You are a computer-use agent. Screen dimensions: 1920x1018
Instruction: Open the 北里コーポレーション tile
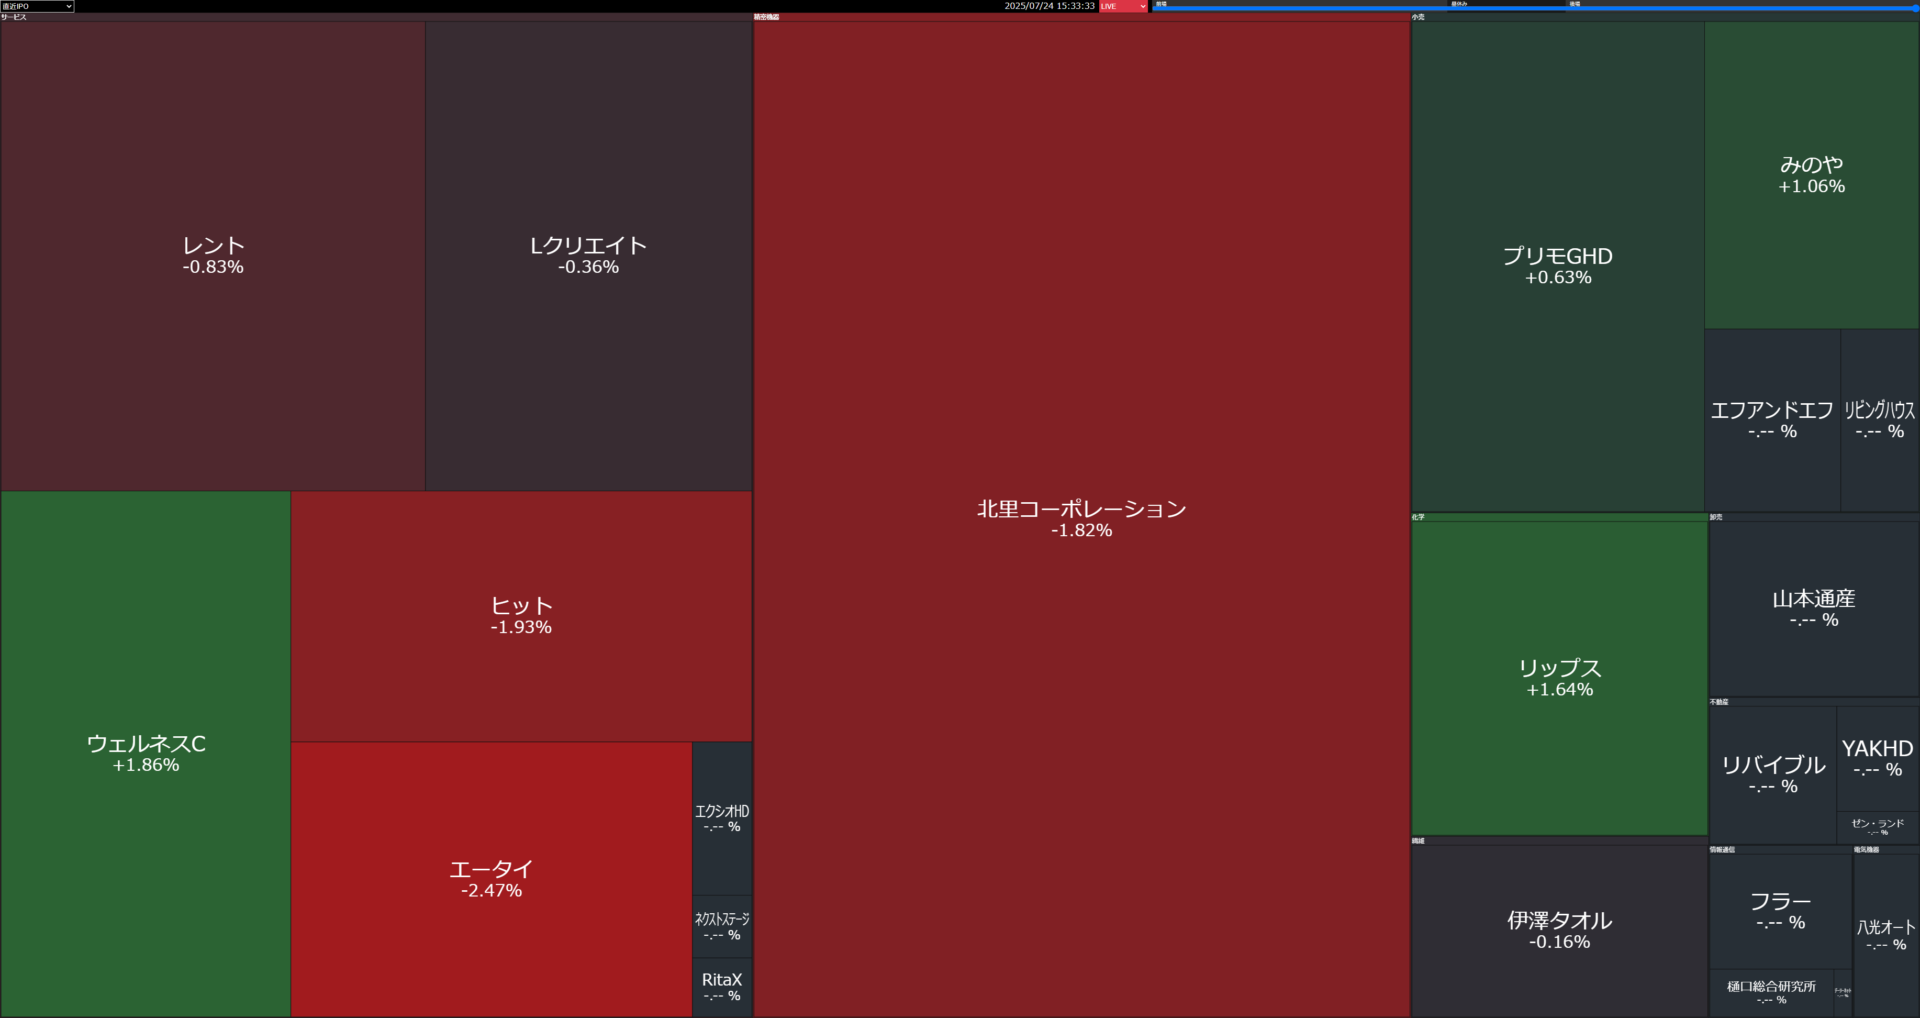[x=1082, y=519]
